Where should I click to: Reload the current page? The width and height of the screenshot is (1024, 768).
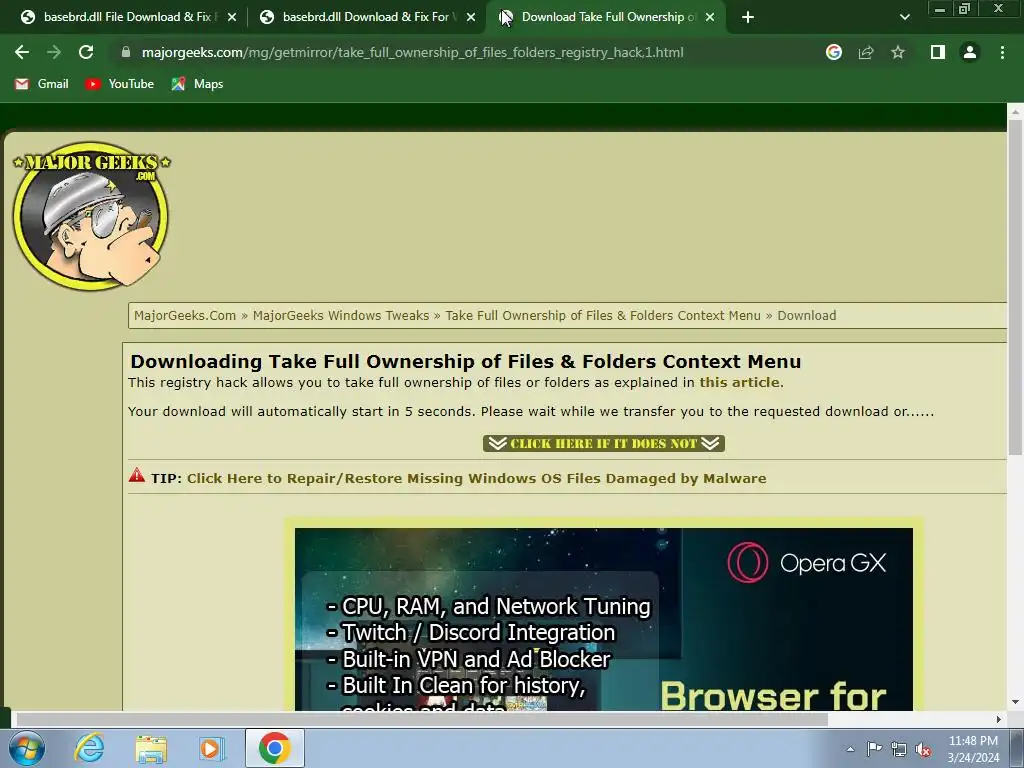86,52
